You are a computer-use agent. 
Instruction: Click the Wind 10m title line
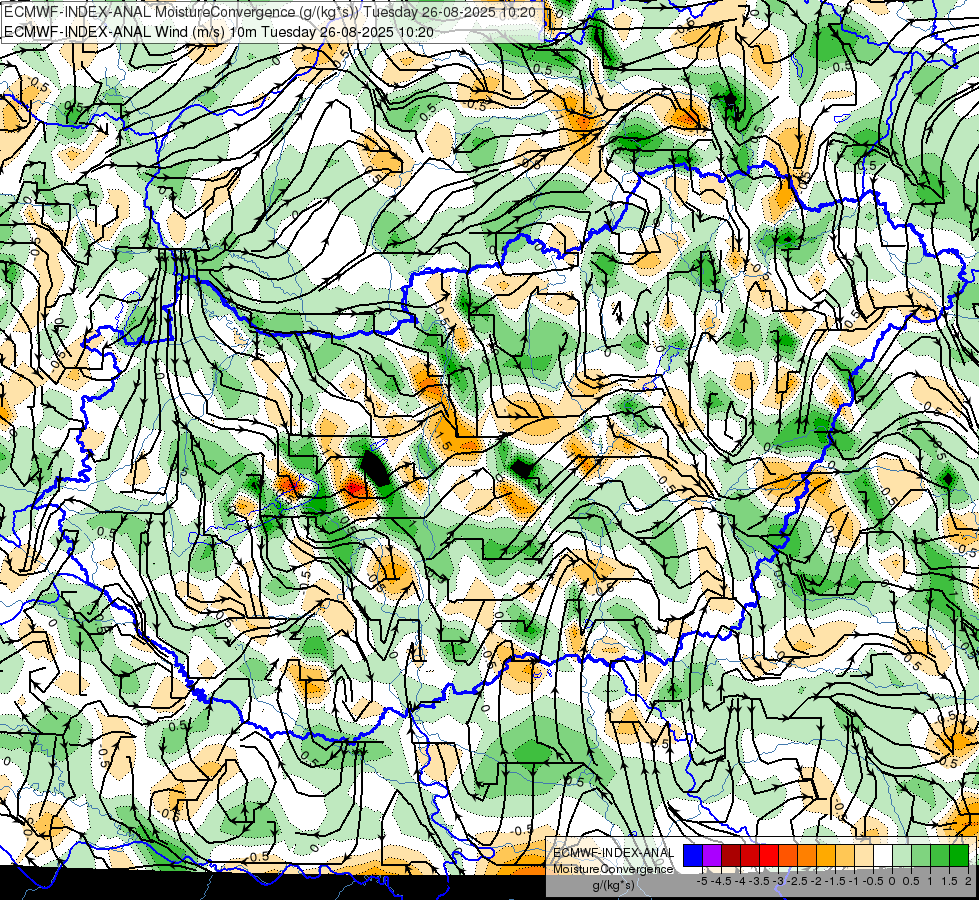click(219, 31)
